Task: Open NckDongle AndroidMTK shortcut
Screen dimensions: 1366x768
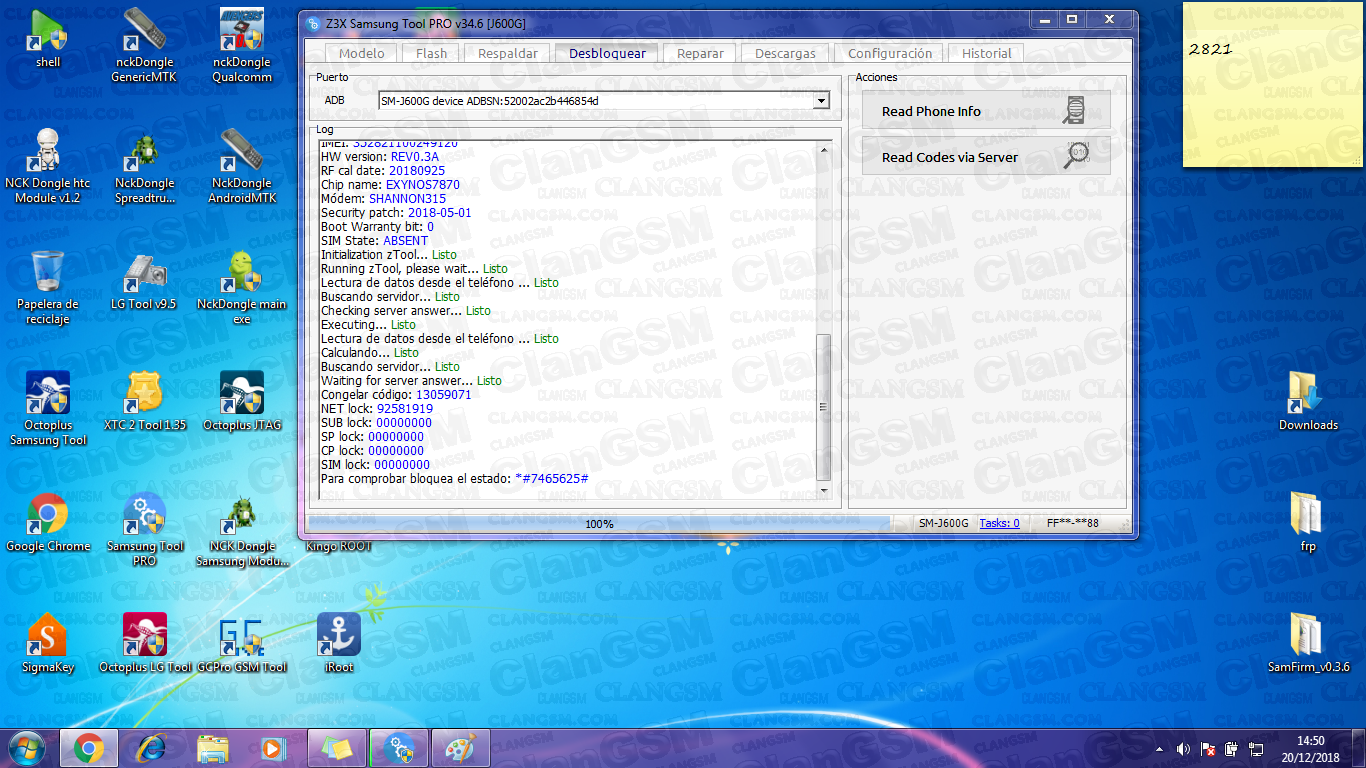Action: (x=242, y=166)
